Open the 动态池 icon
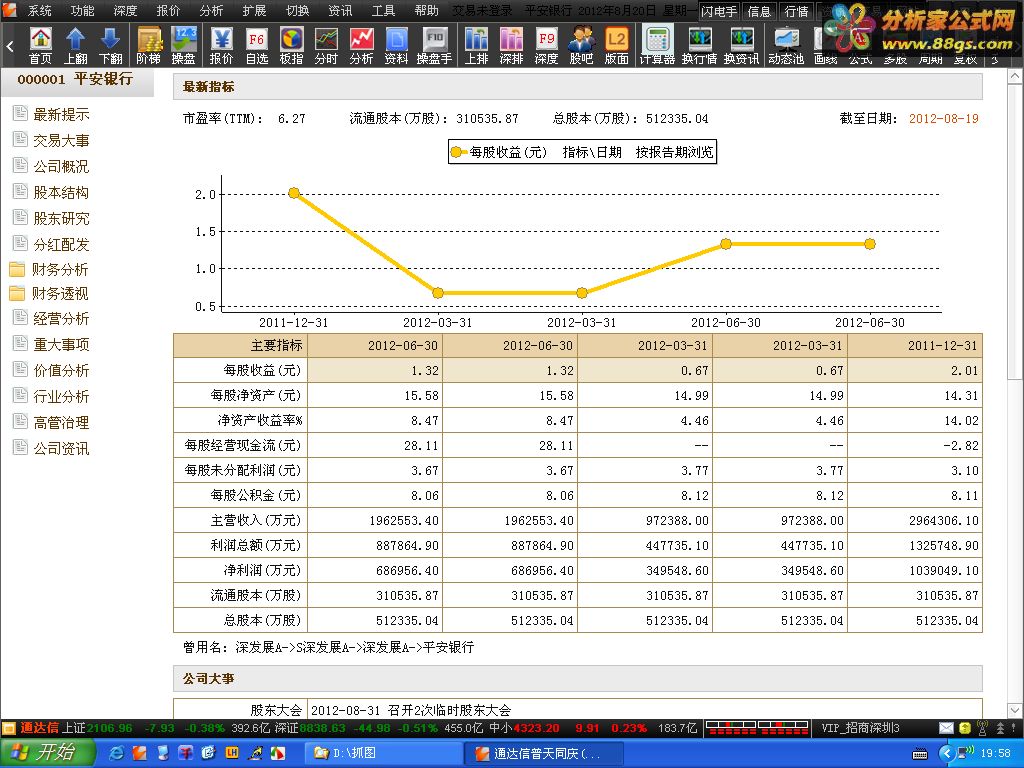Screen dimensions: 1024x768 (x=786, y=45)
